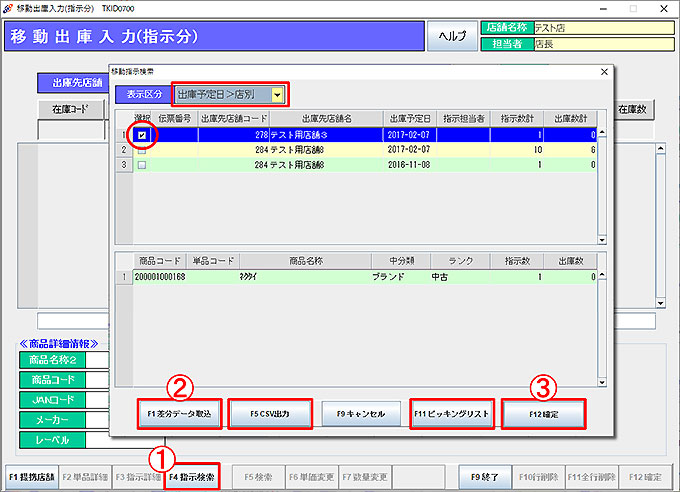The image size is (680, 492).
Task: Click F12 確定 button in dialog
Action: tap(543, 414)
